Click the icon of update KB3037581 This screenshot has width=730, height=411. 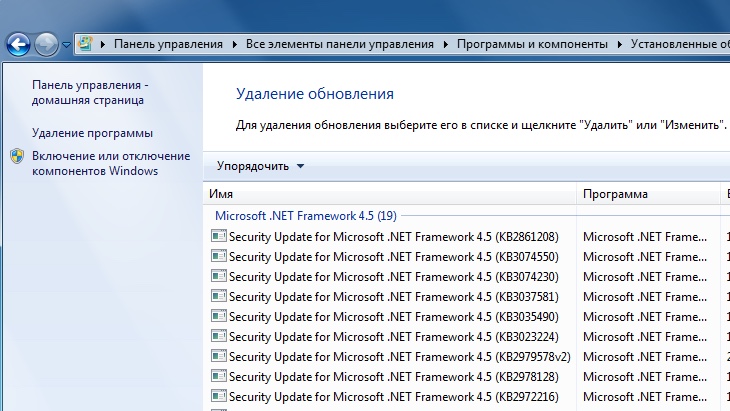point(219,297)
